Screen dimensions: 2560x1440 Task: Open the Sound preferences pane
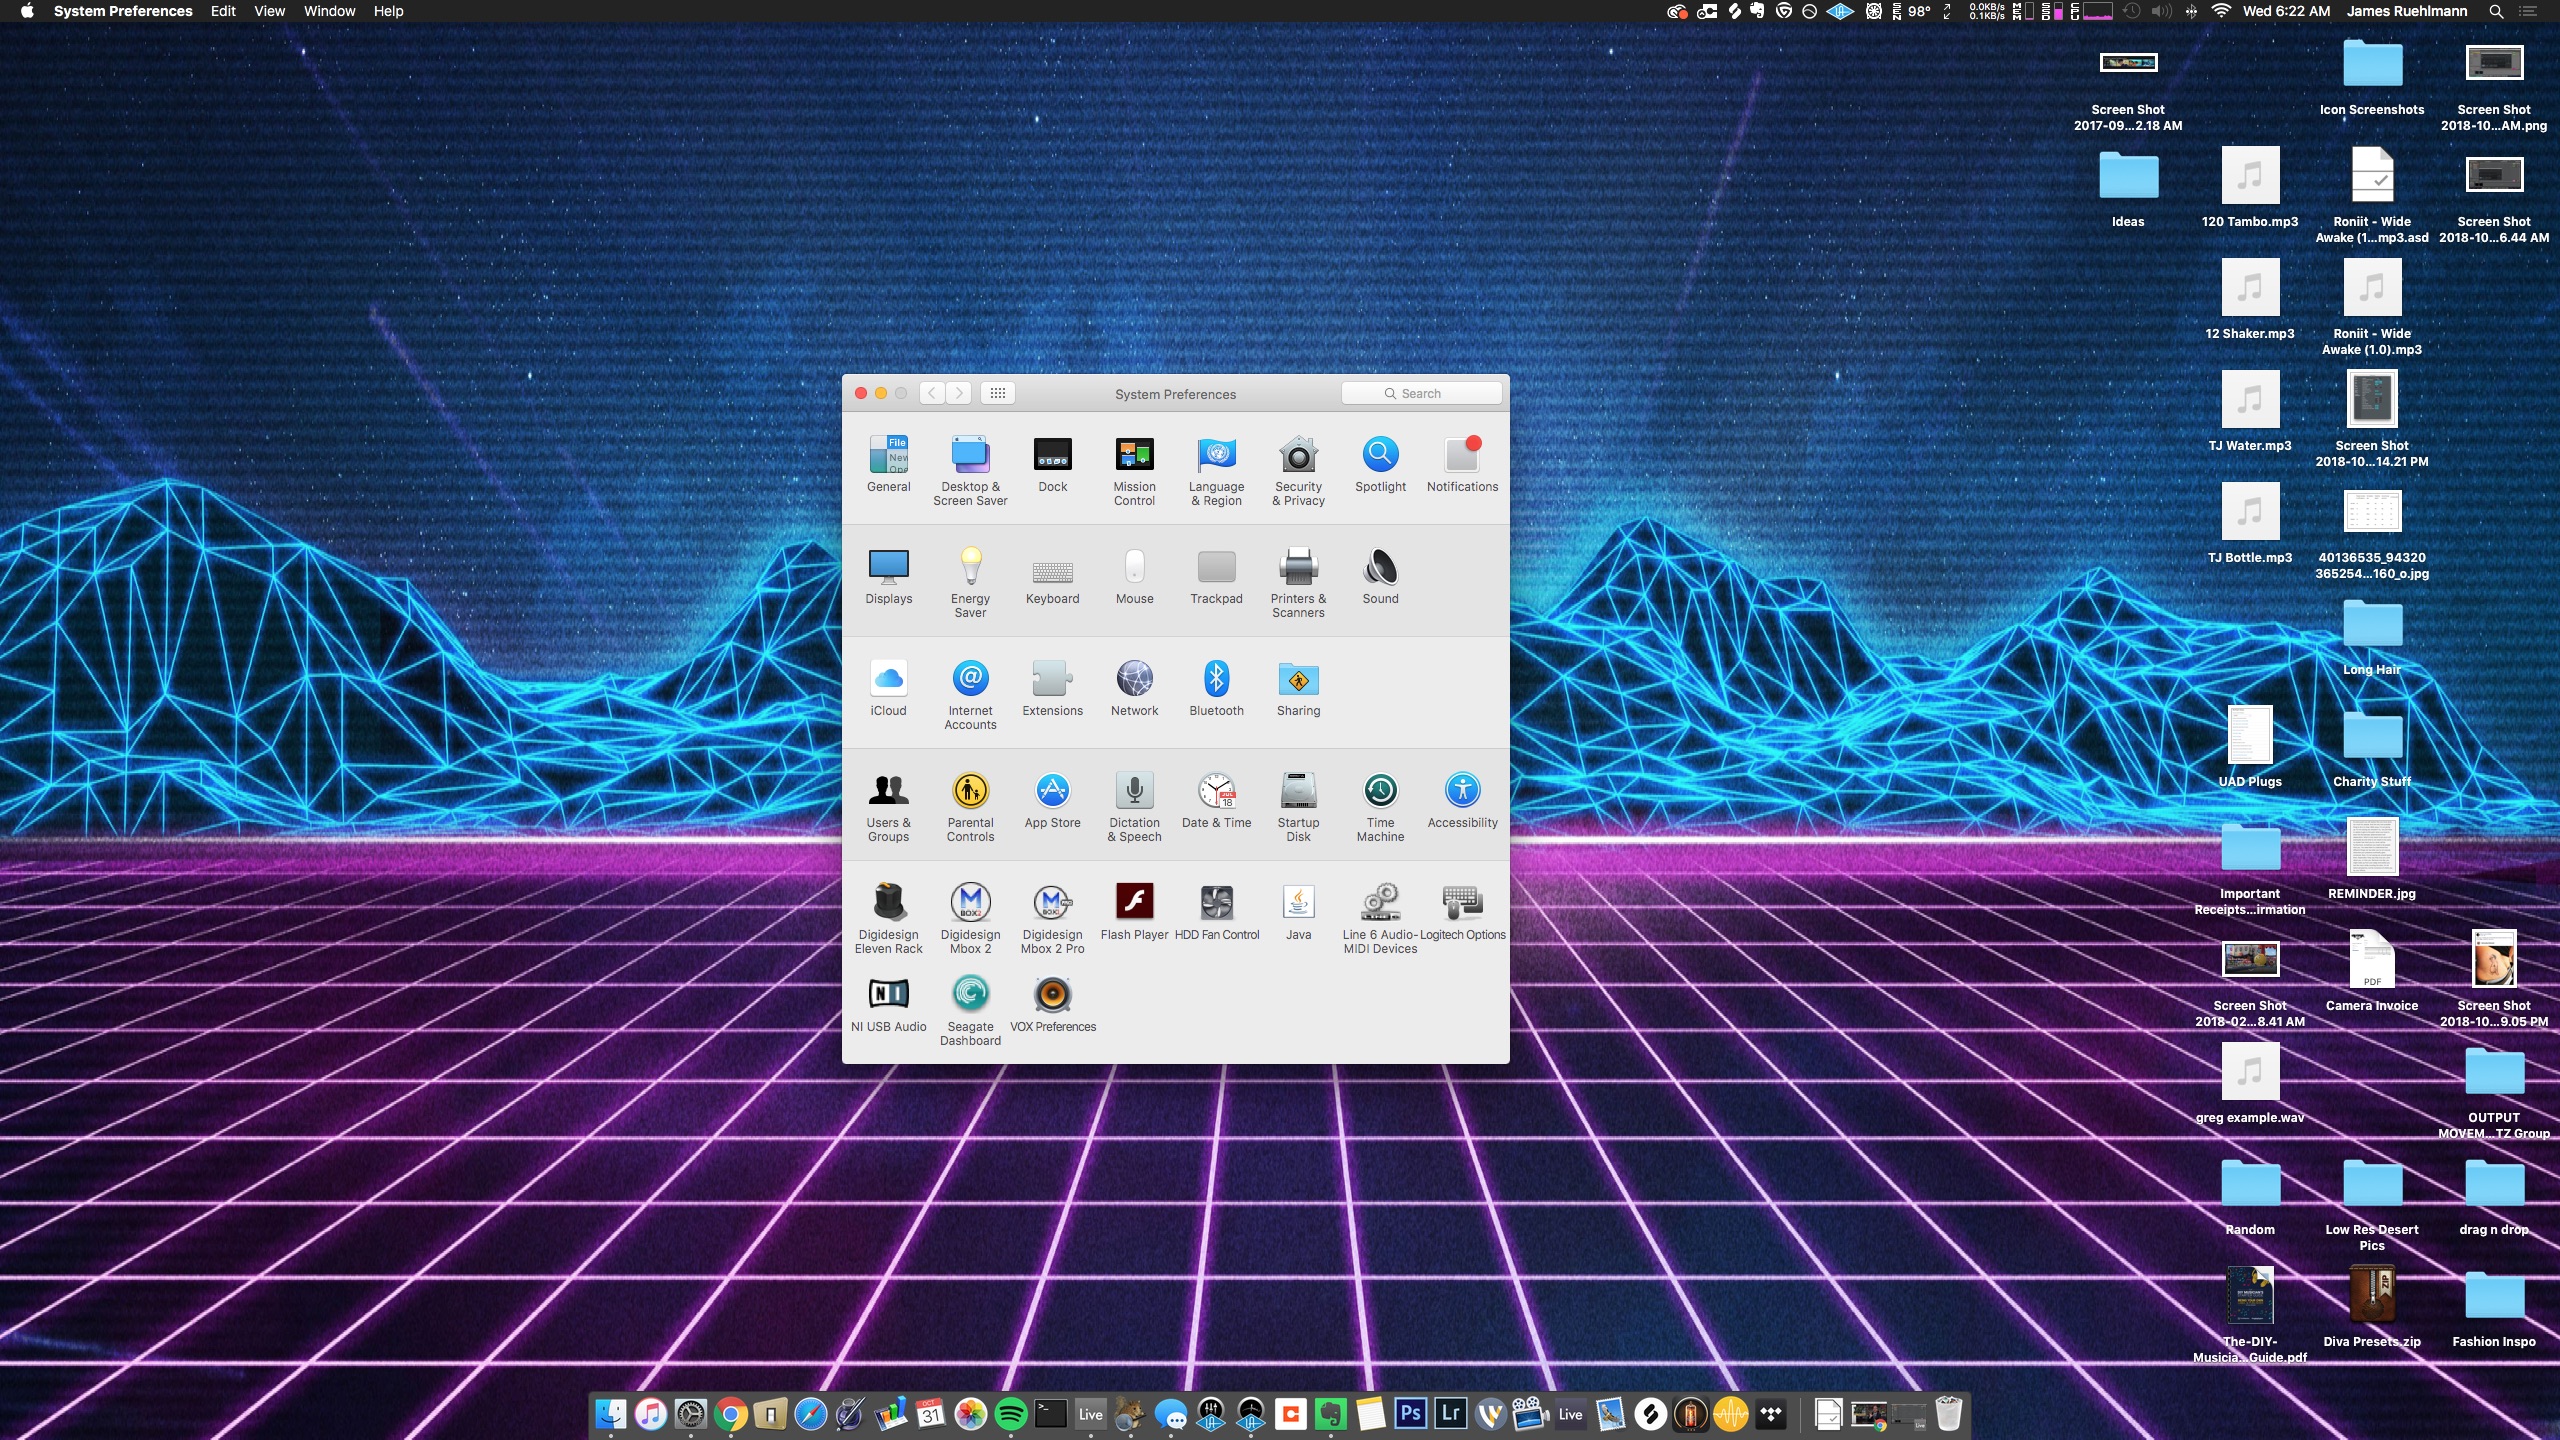pyautogui.click(x=1380, y=568)
